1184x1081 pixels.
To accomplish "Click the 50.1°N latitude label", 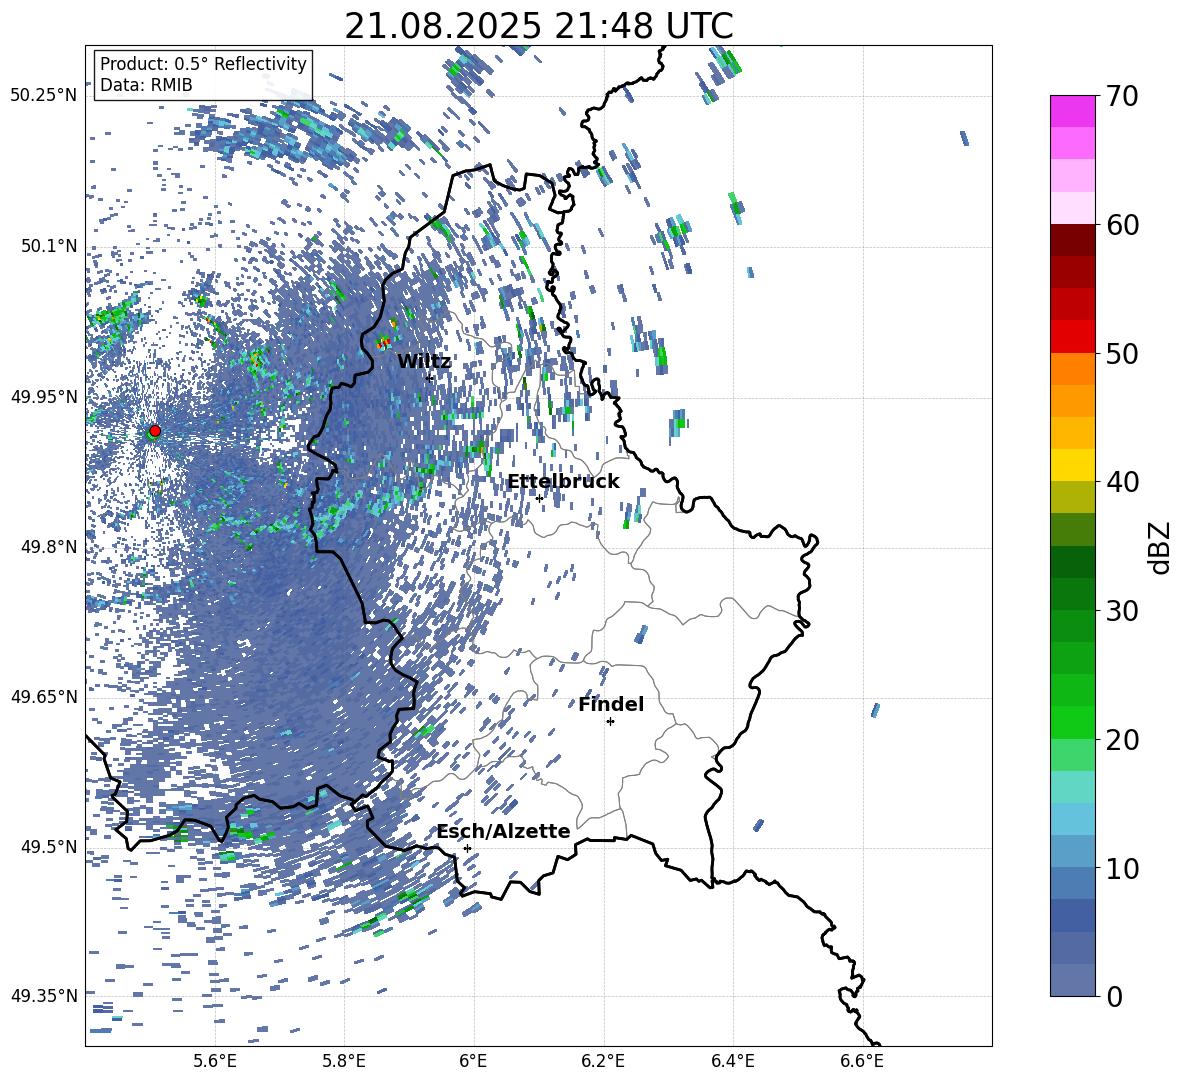I will click(49, 246).
